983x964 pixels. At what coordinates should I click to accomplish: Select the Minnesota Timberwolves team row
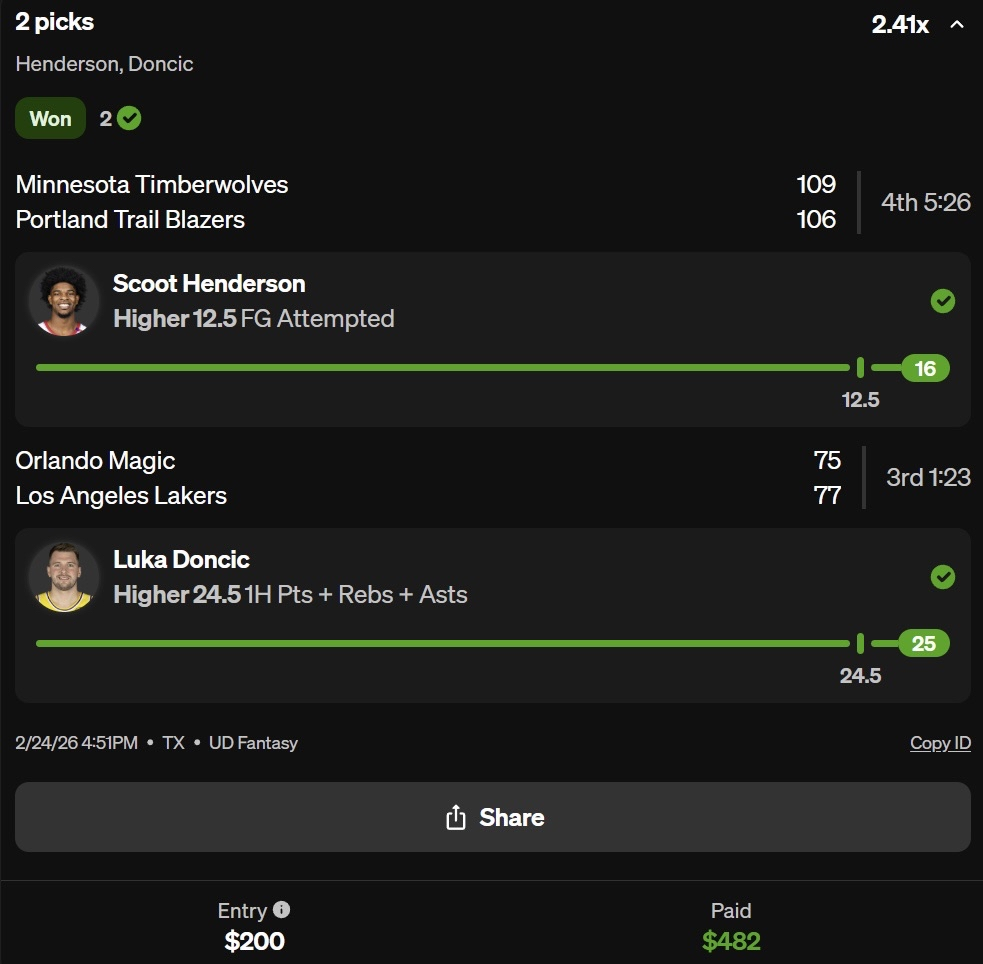[152, 185]
